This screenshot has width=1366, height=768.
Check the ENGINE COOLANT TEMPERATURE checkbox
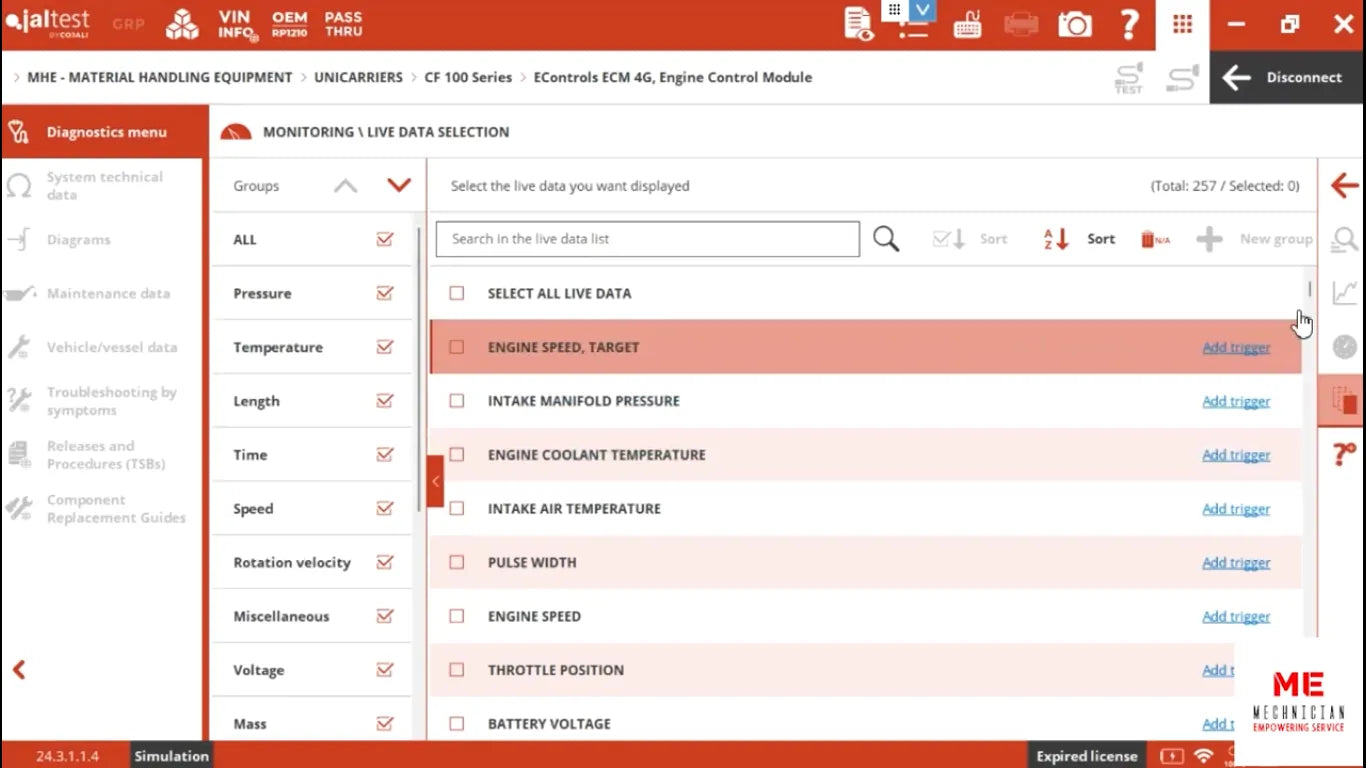pos(457,454)
